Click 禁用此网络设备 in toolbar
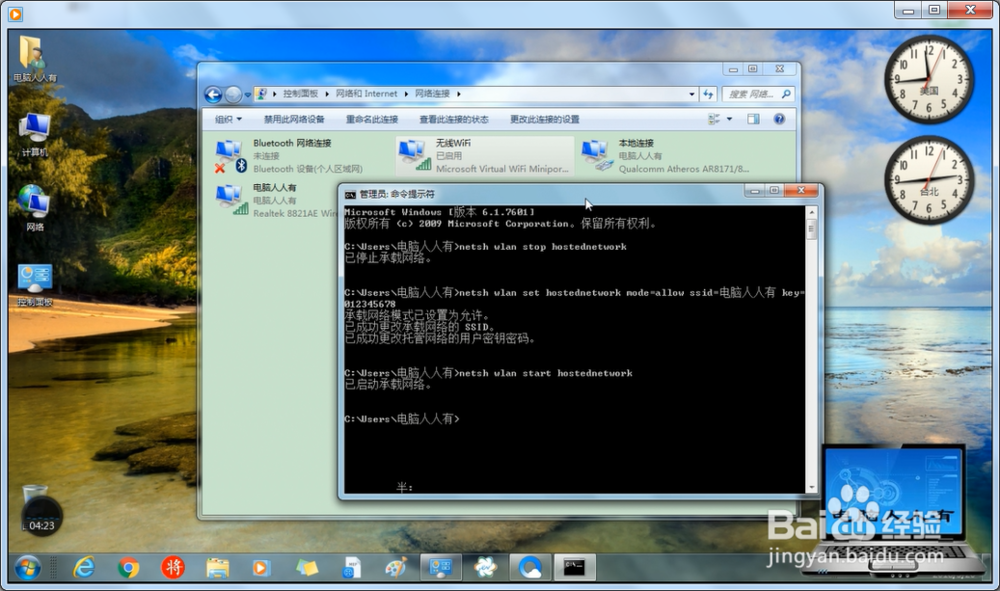The width and height of the screenshot is (1000, 591). coord(294,119)
